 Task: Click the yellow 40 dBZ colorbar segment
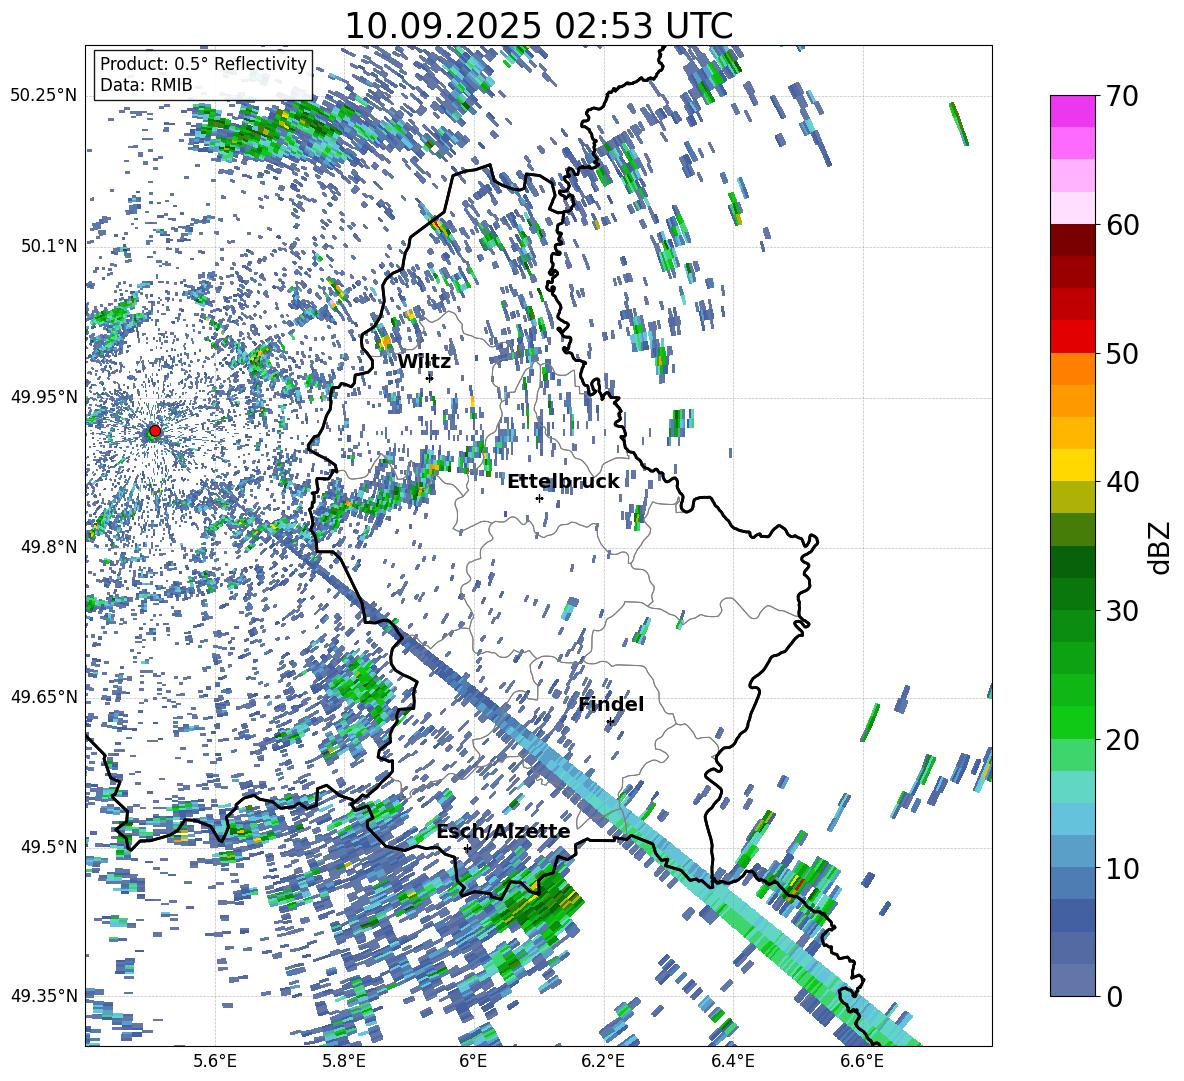pos(1072,465)
